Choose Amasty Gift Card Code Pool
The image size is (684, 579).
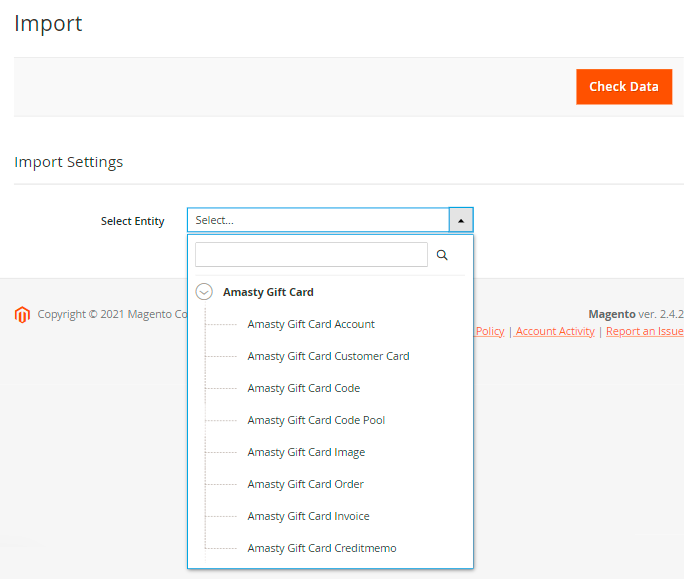pos(316,420)
